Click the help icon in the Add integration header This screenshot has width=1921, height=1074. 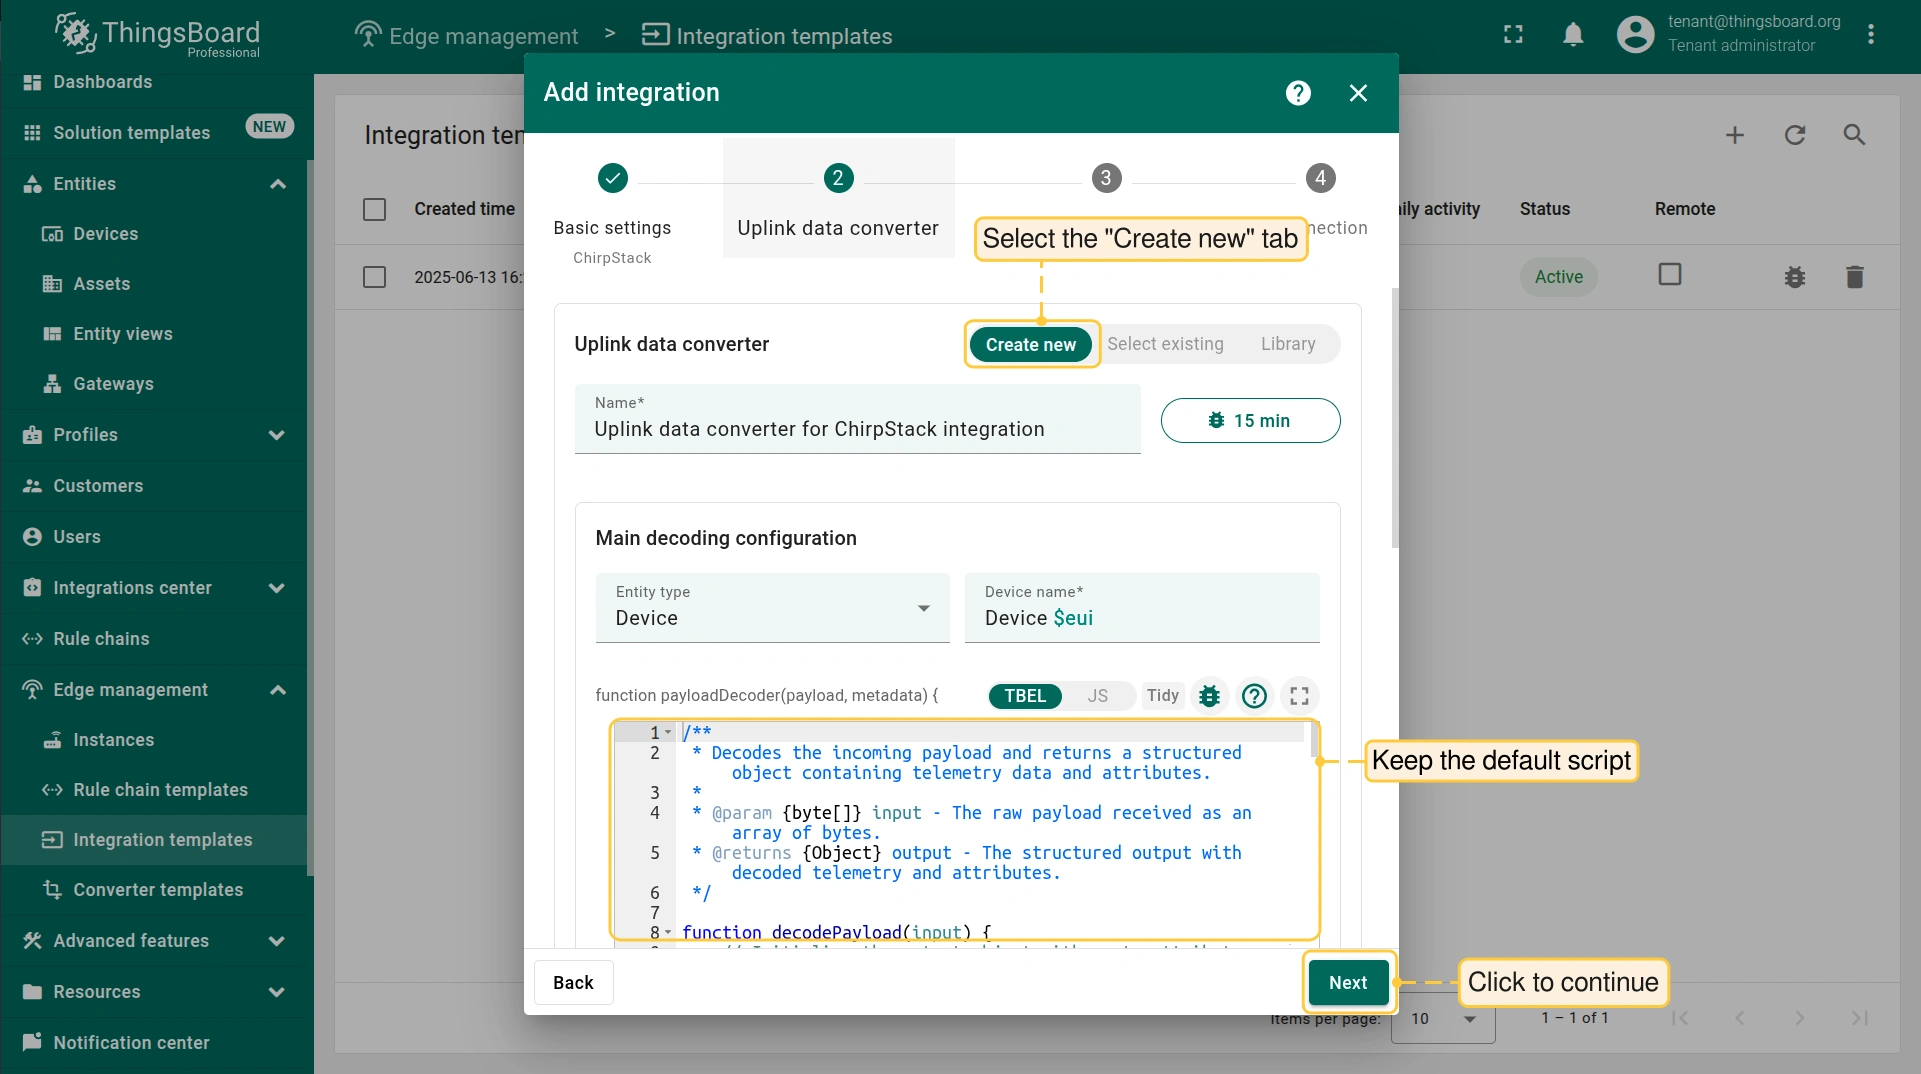point(1297,93)
